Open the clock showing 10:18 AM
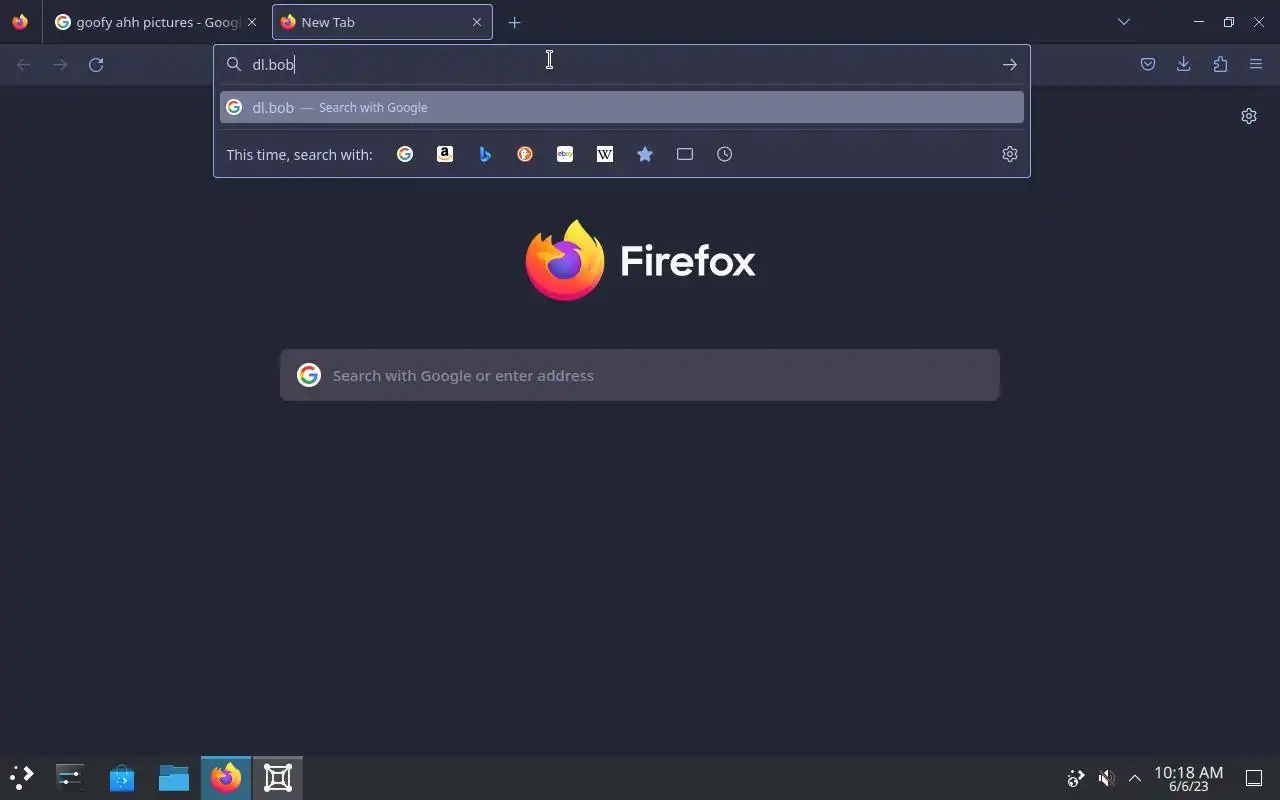1280x800 pixels. pyautogui.click(x=1188, y=778)
